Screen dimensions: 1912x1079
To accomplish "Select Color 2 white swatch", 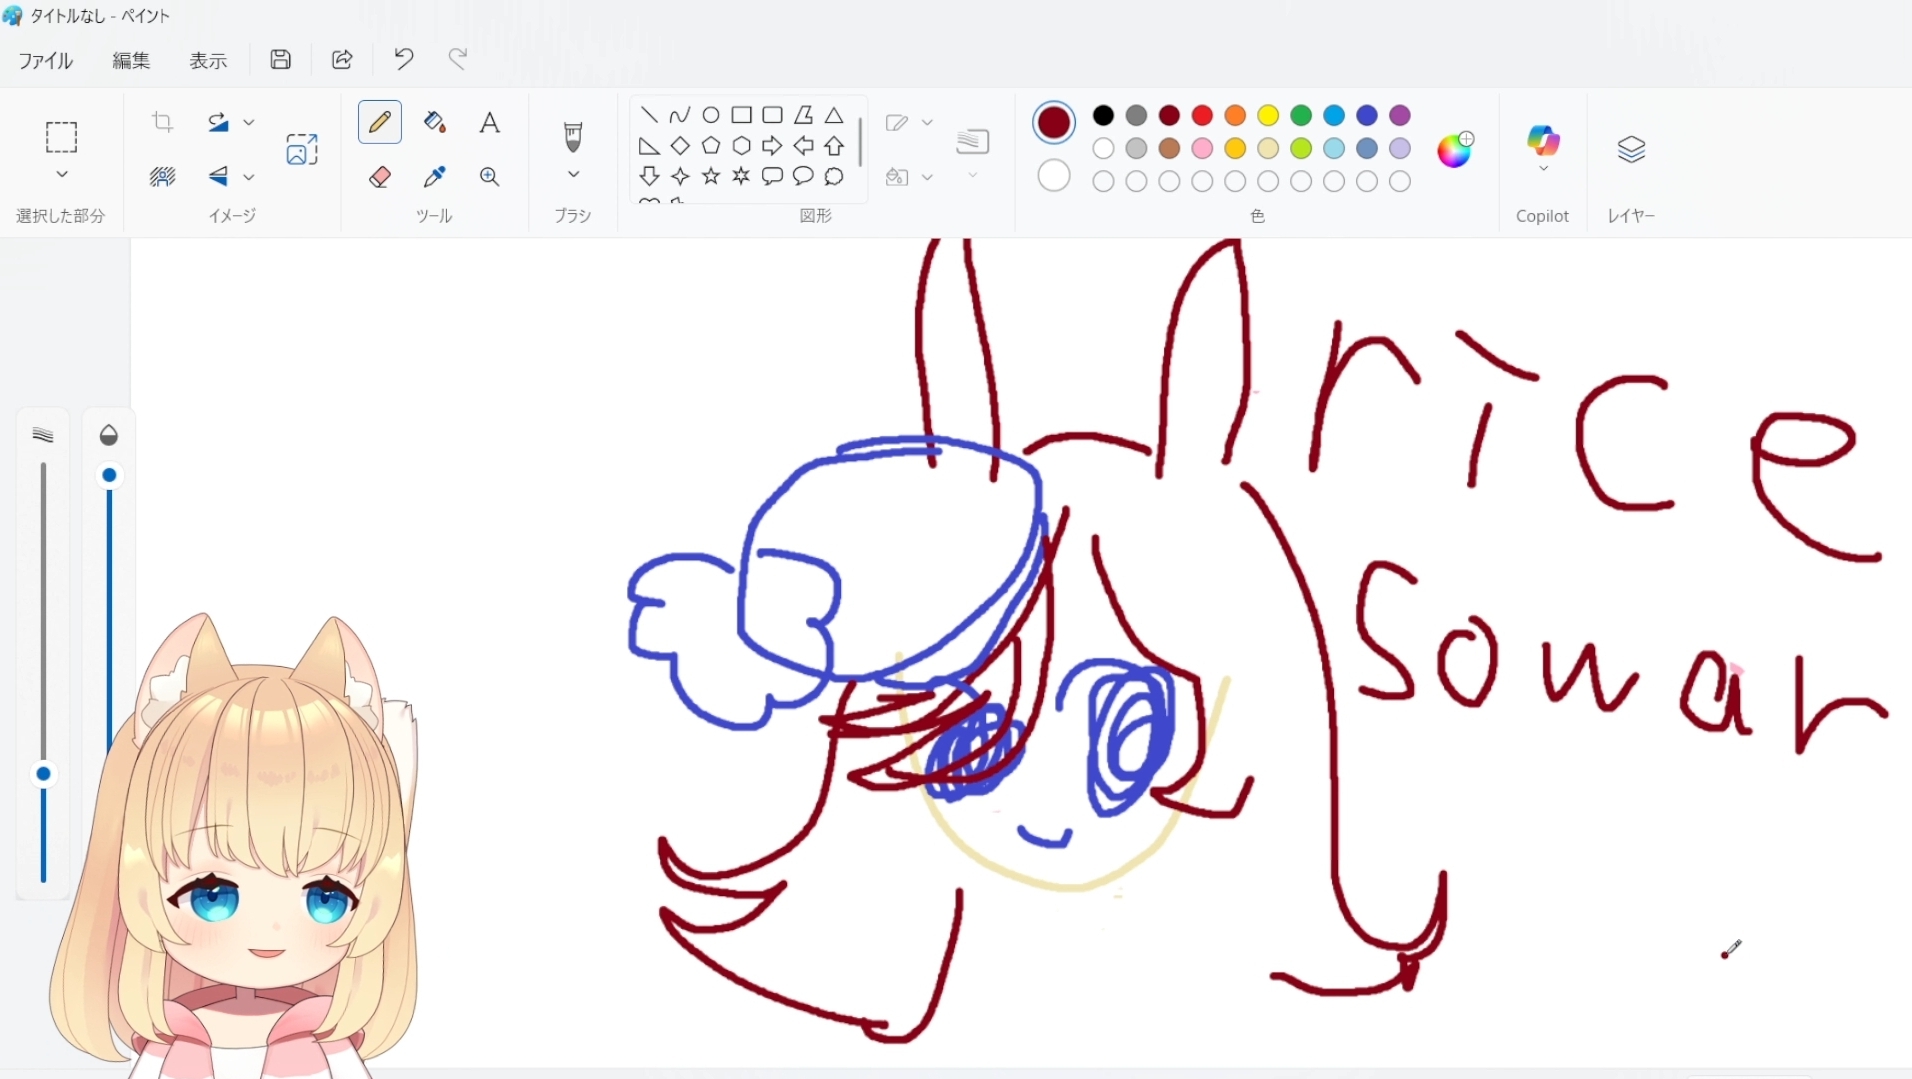I will 1054,176.
